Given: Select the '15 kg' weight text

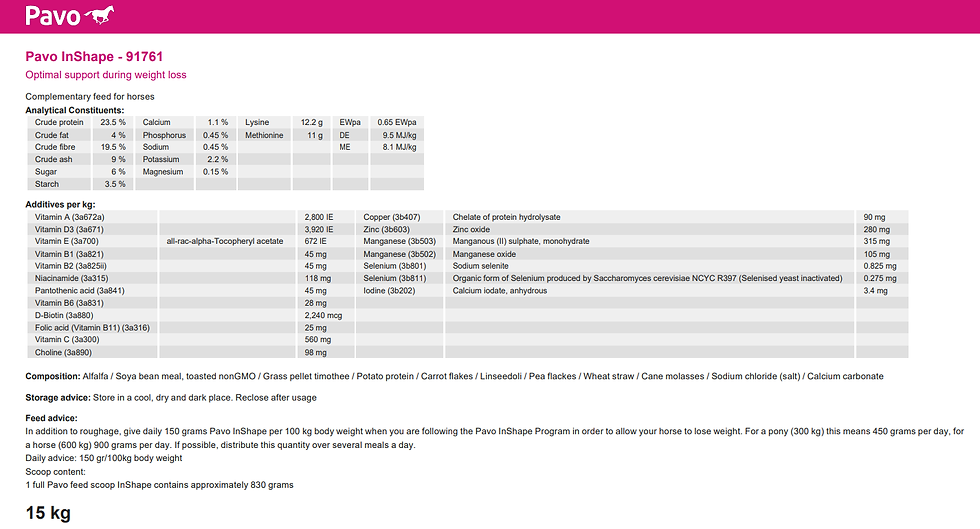Looking at the screenshot, I should coord(48,513).
